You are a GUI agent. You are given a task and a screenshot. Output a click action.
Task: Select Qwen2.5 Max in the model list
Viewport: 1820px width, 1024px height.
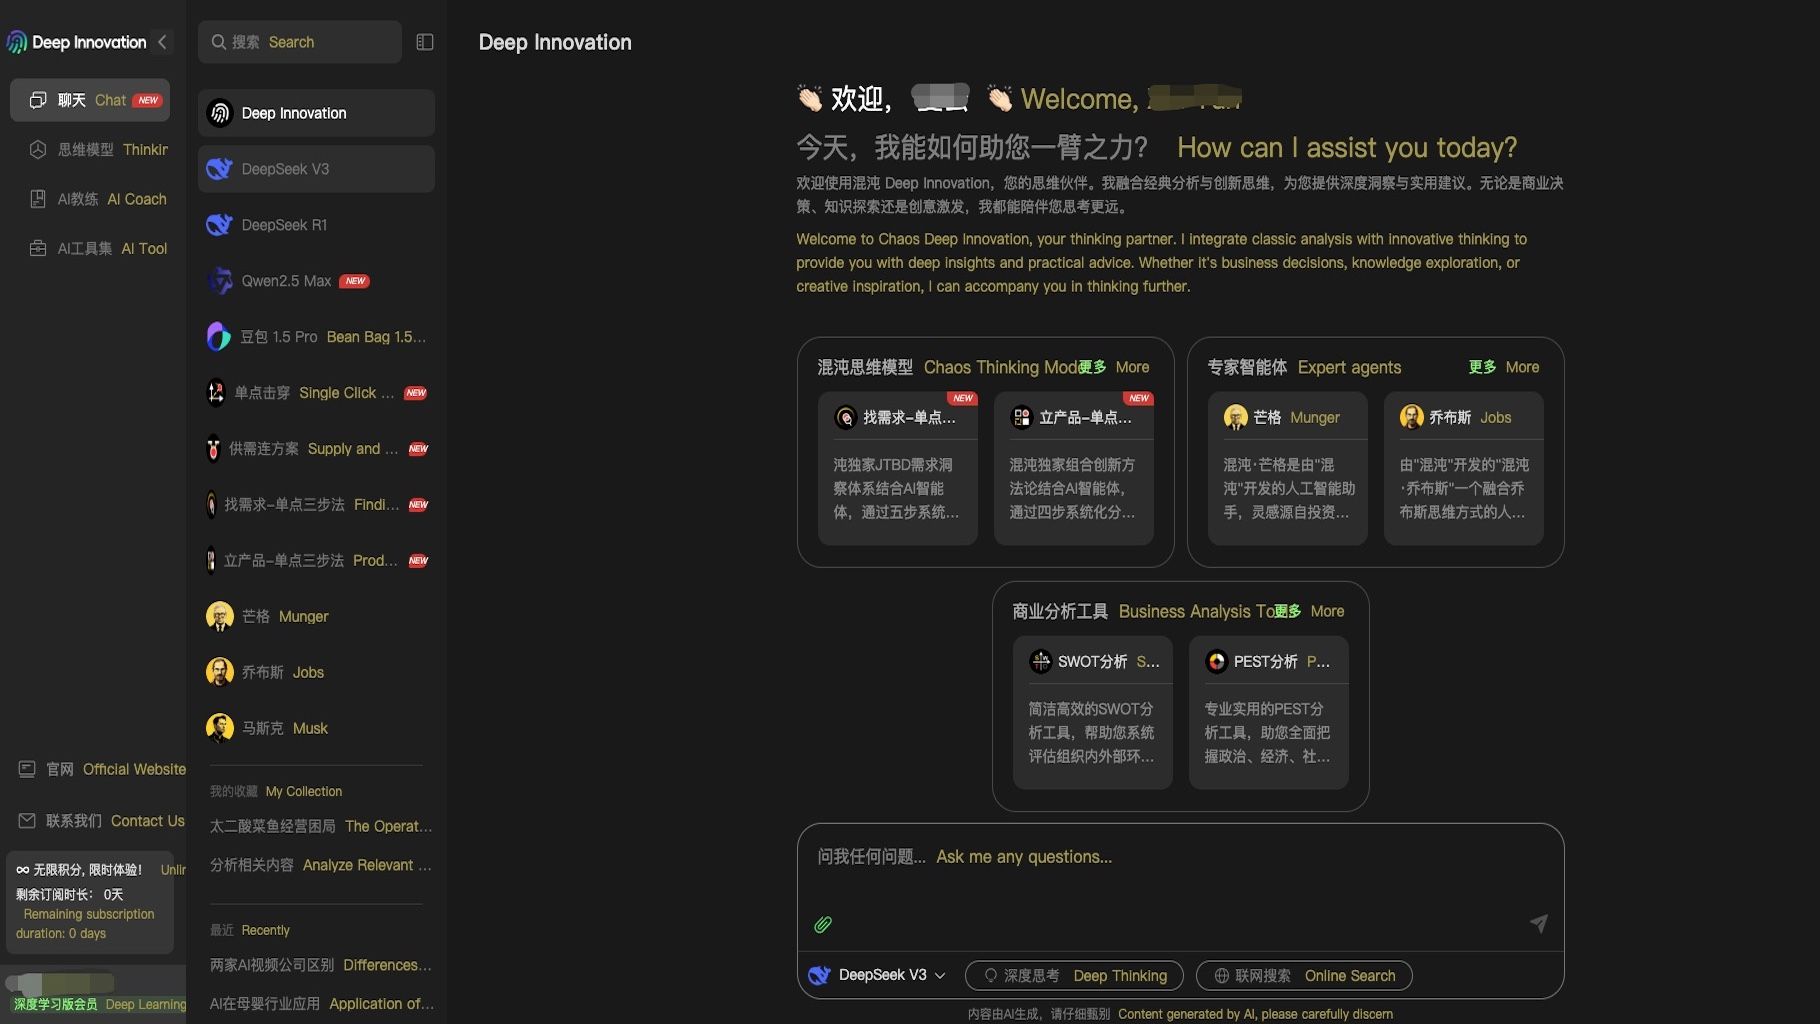tap(316, 281)
